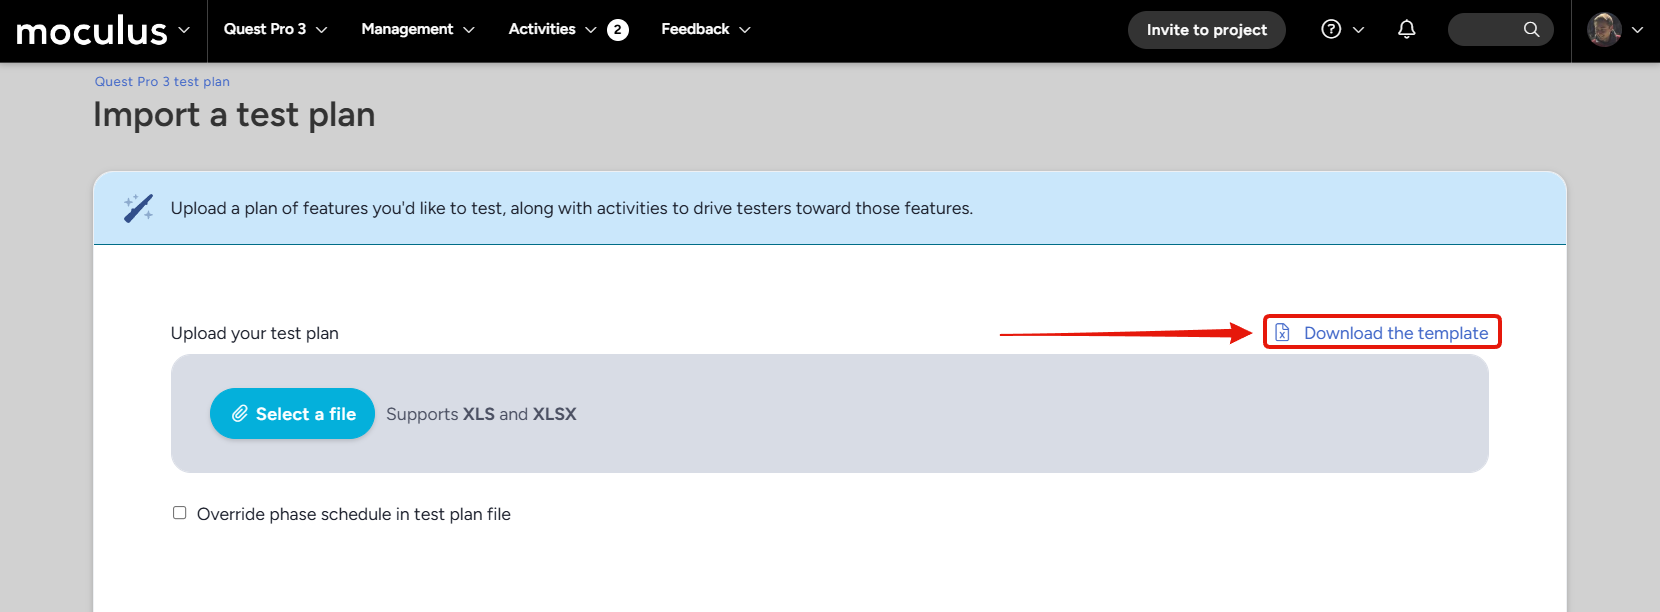Screen dimensions: 1660x612
Task: Open the notifications bell
Action: click(x=1406, y=30)
